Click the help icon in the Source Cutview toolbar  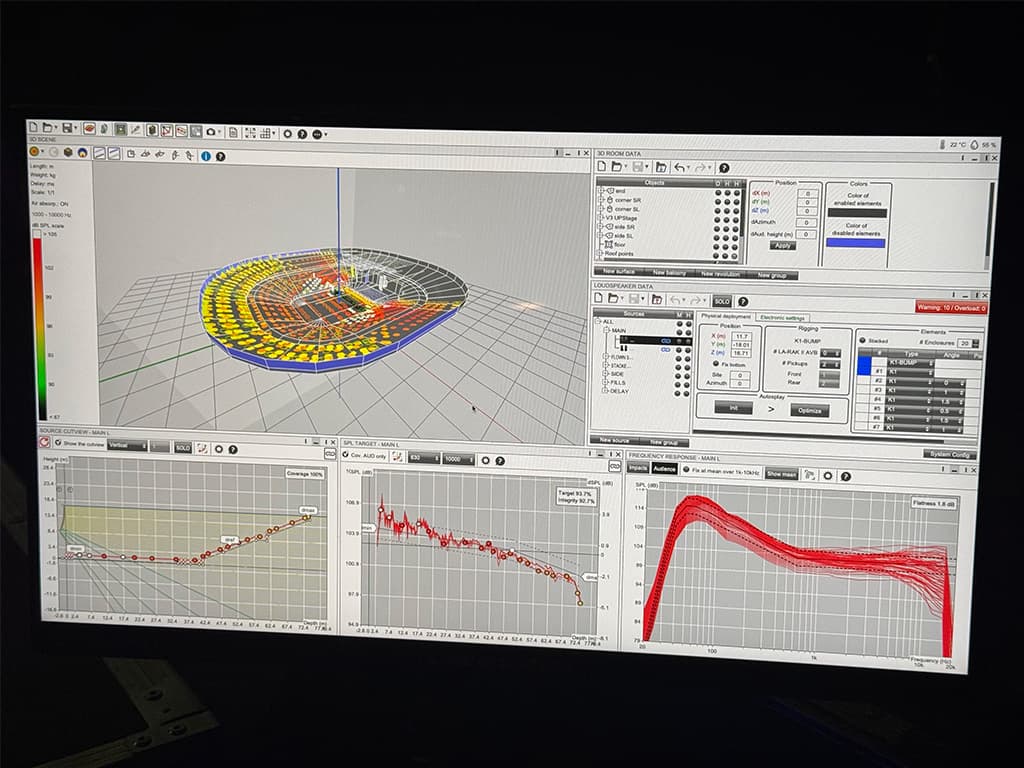point(233,449)
